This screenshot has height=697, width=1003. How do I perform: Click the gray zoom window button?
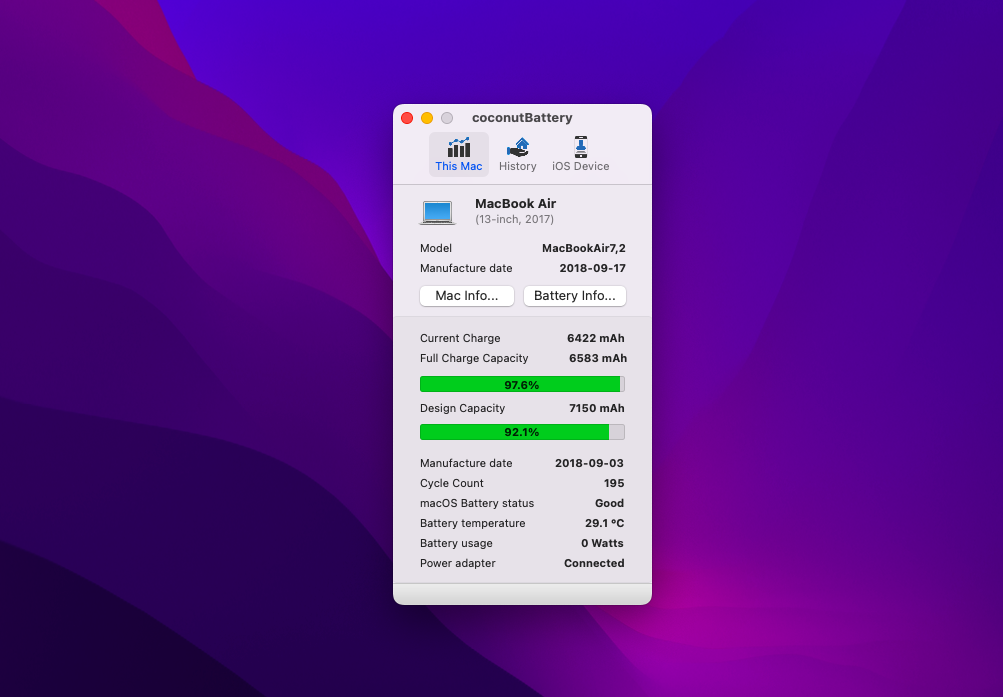[447, 118]
